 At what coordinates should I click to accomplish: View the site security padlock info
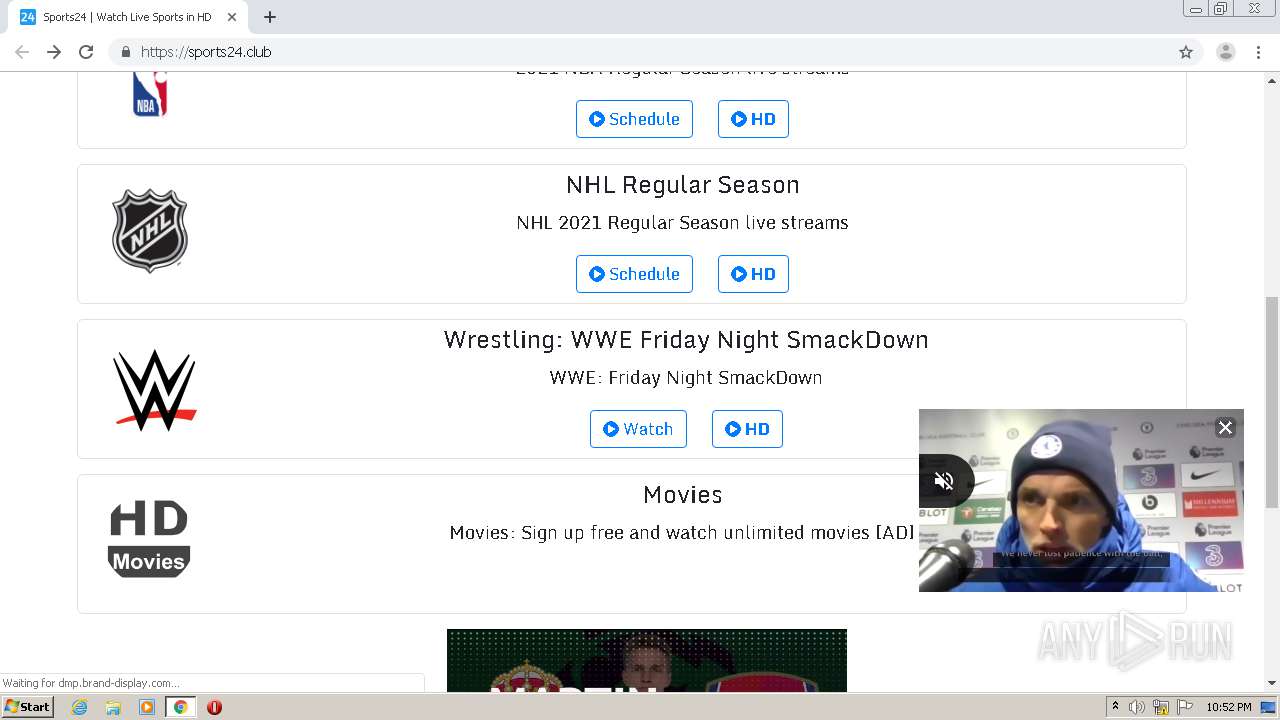pos(125,52)
